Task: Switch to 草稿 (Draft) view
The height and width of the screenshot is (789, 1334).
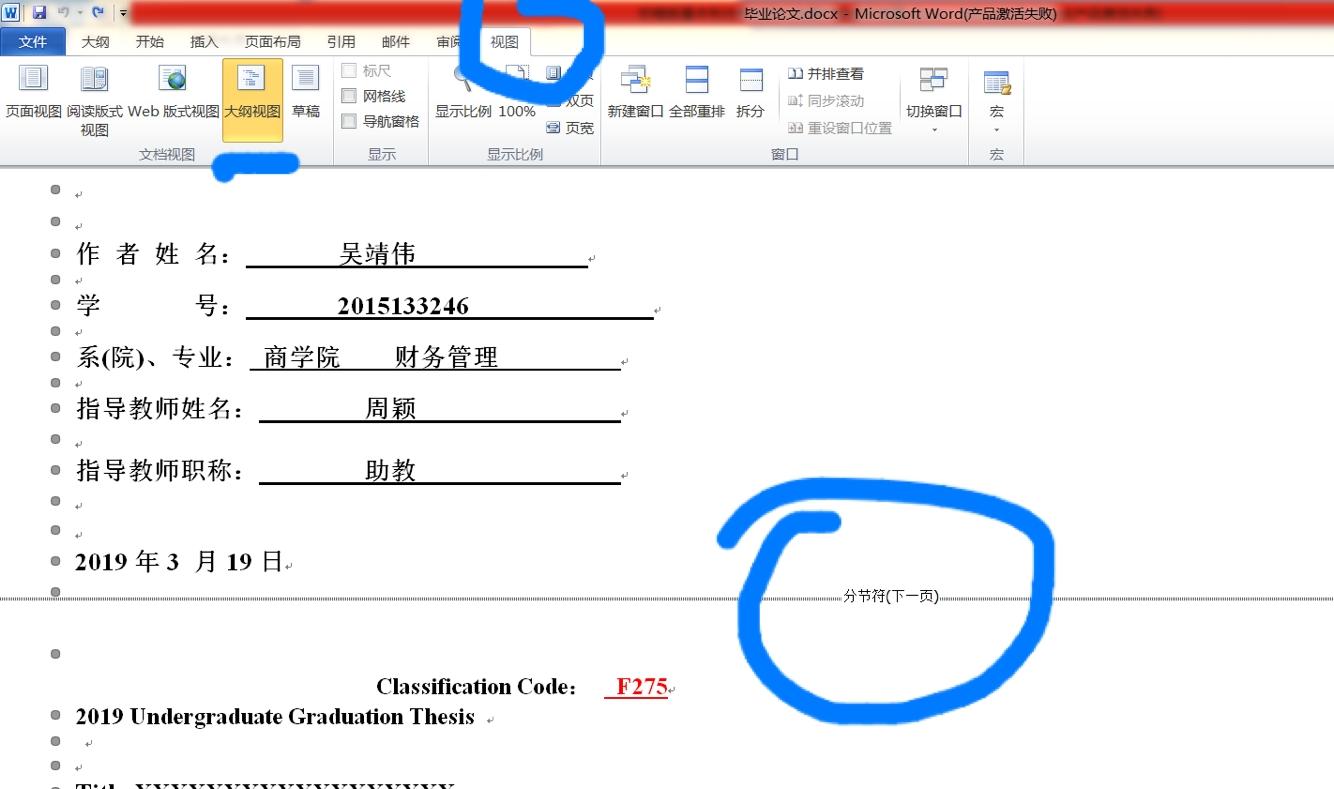Action: click(x=306, y=95)
